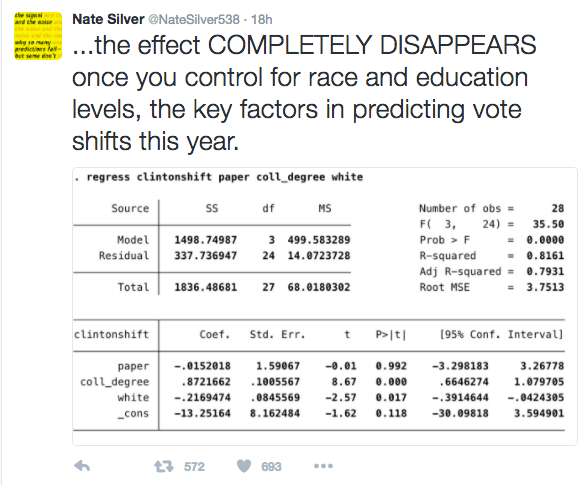Retweet this tweet using the arrows icon
The image size is (588, 485).
pos(164,466)
